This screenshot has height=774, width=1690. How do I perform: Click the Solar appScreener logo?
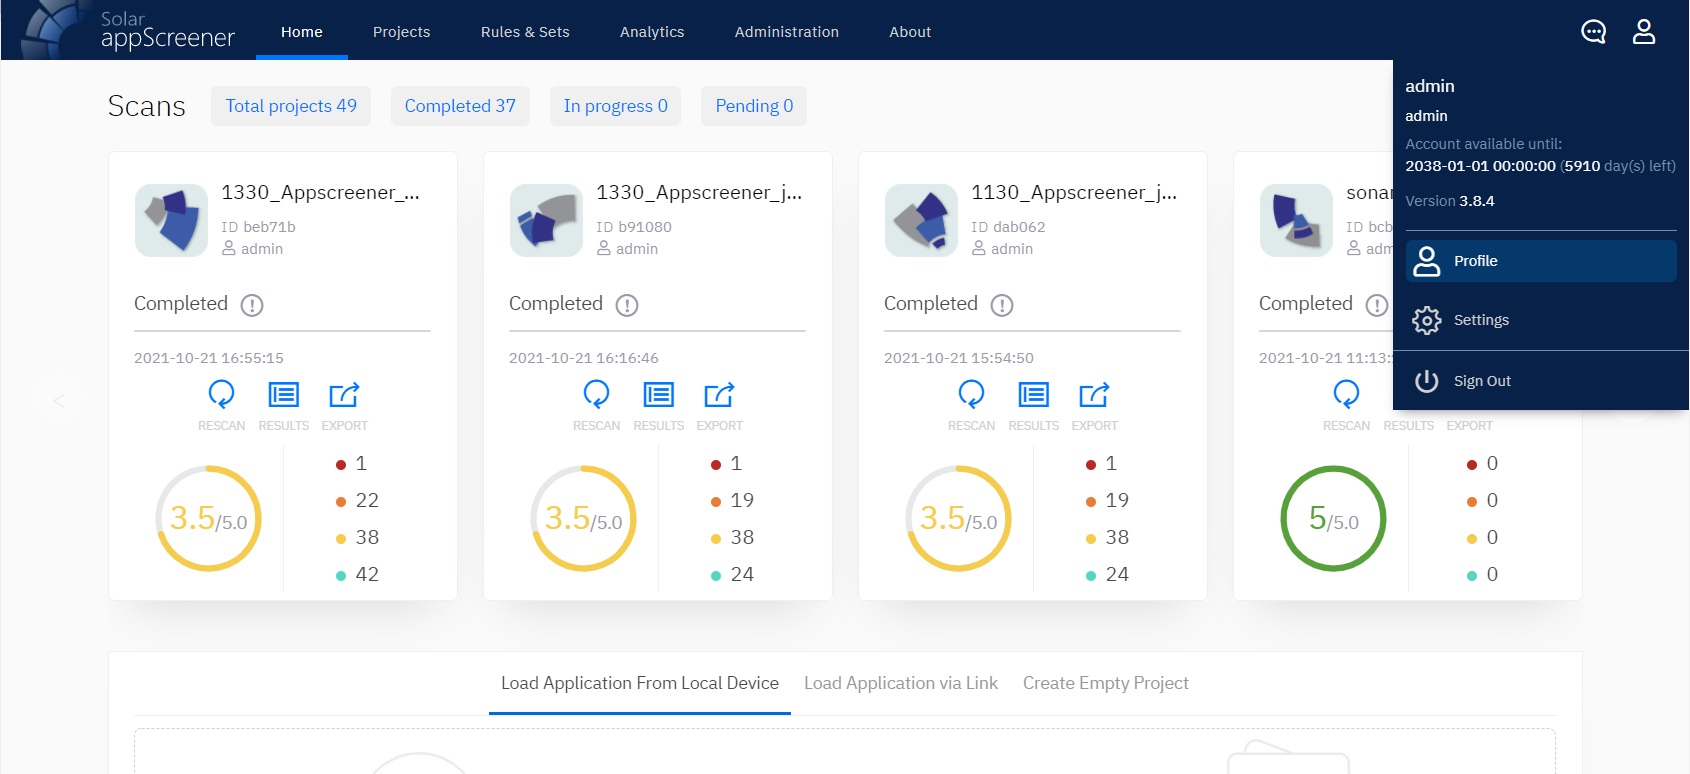(128, 30)
